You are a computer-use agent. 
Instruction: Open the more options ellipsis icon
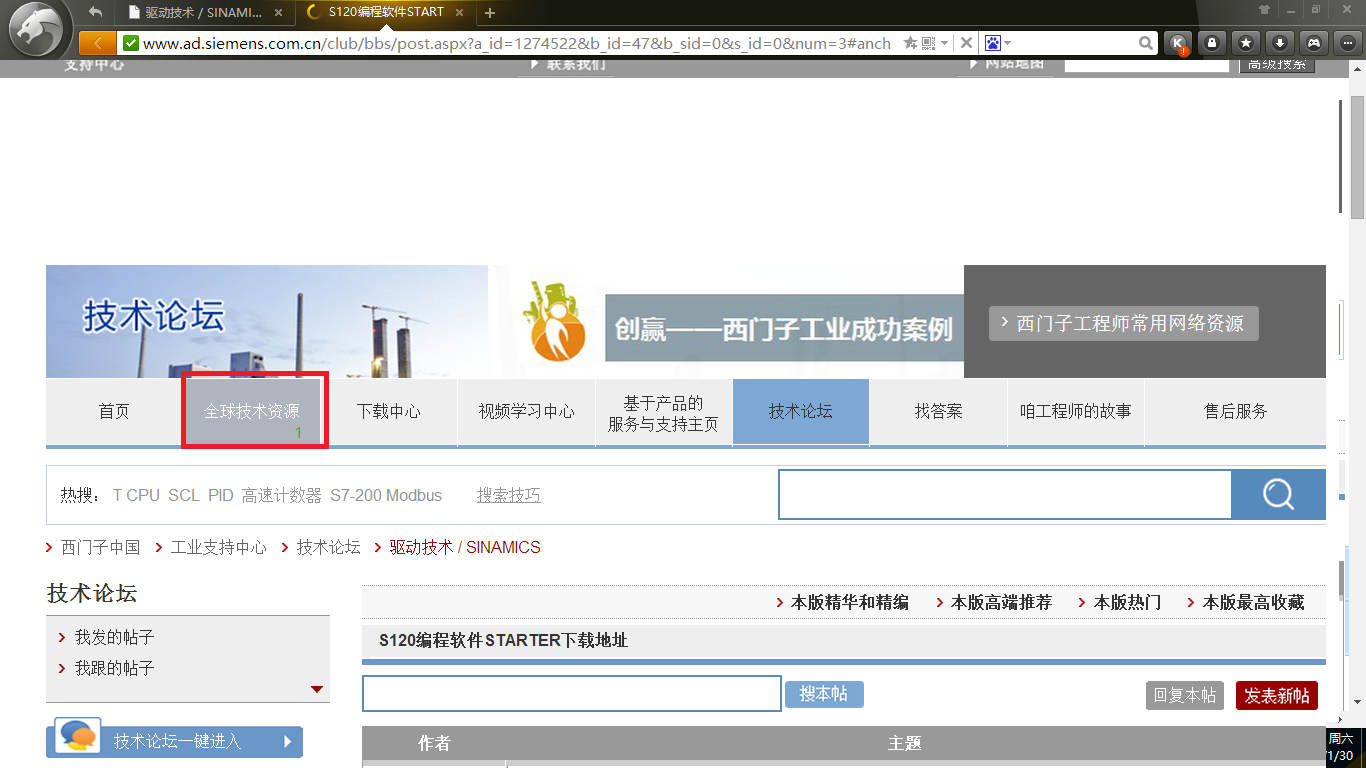(1348, 43)
